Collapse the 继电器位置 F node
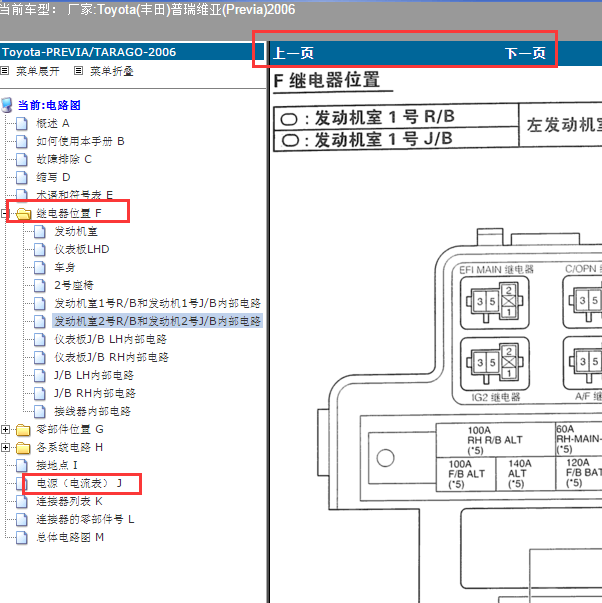Viewport: 602px width, 603px height. click(x=4, y=213)
